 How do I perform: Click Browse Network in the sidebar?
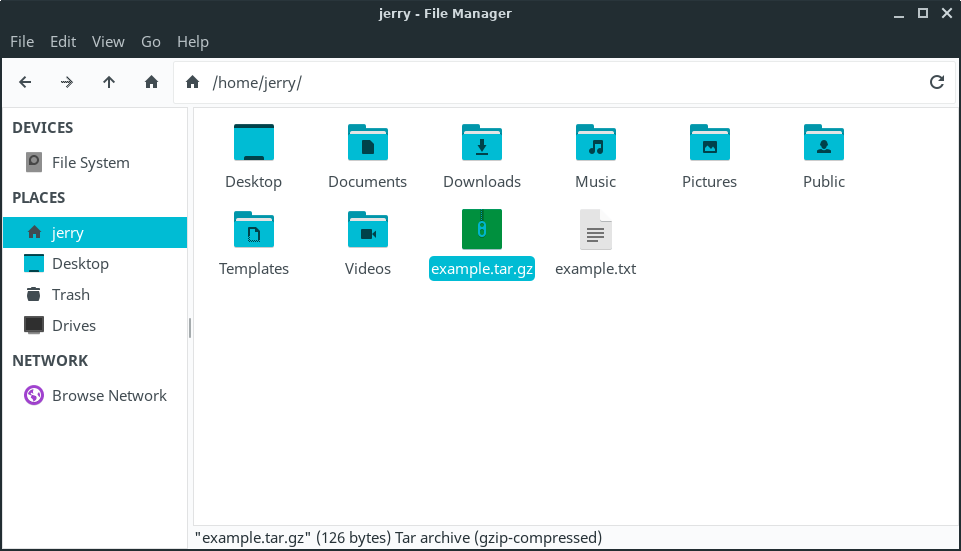(x=109, y=395)
